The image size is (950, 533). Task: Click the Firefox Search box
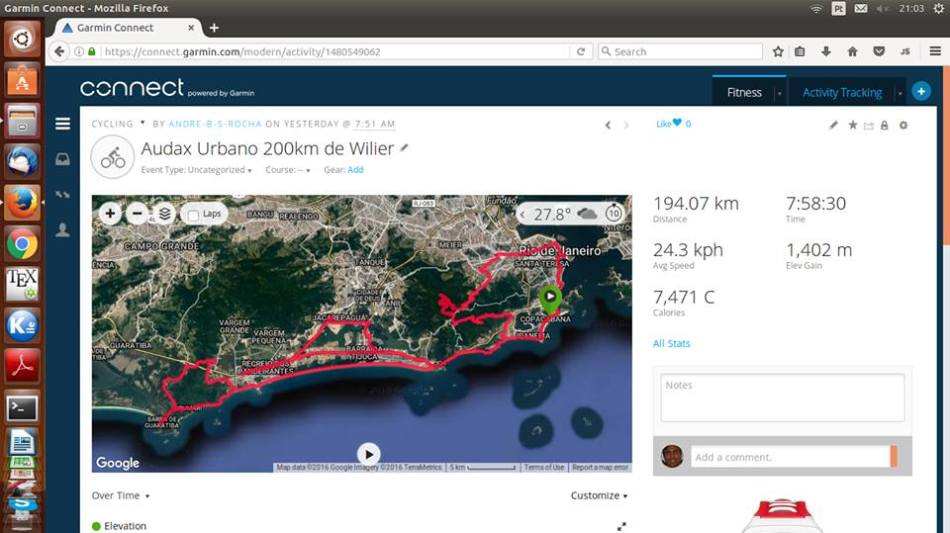[x=680, y=51]
